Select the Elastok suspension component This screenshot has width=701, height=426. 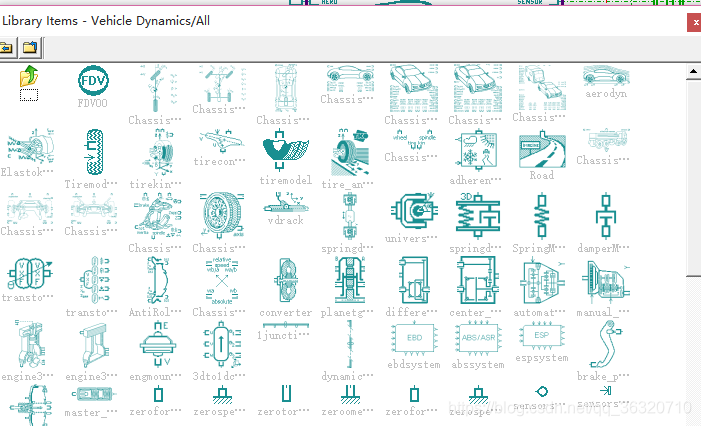[30, 147]
